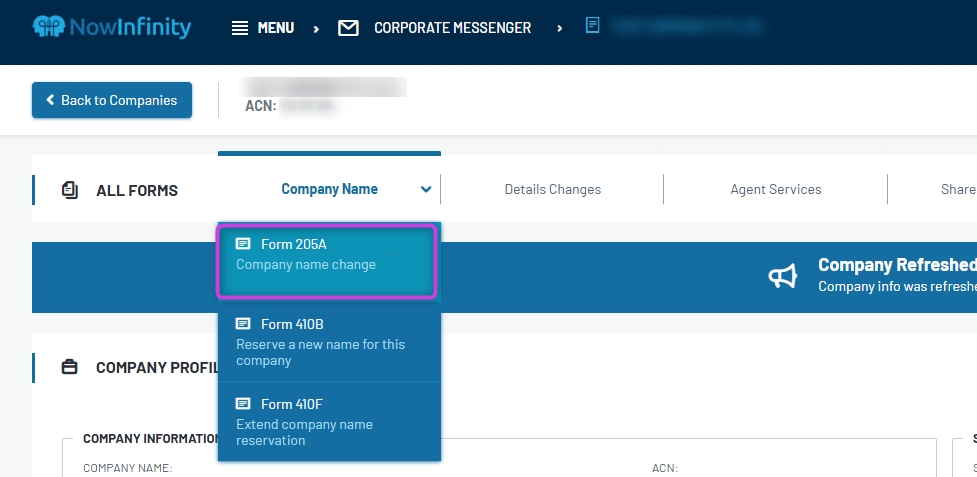Image resolution: width=977 pixels, height=477 pixels.
Task: Click the Form 205A form icon
Action: click(x=243, y=243)
